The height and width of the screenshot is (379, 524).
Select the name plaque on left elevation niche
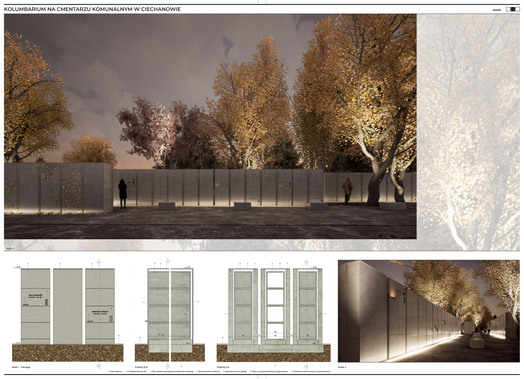36,296
